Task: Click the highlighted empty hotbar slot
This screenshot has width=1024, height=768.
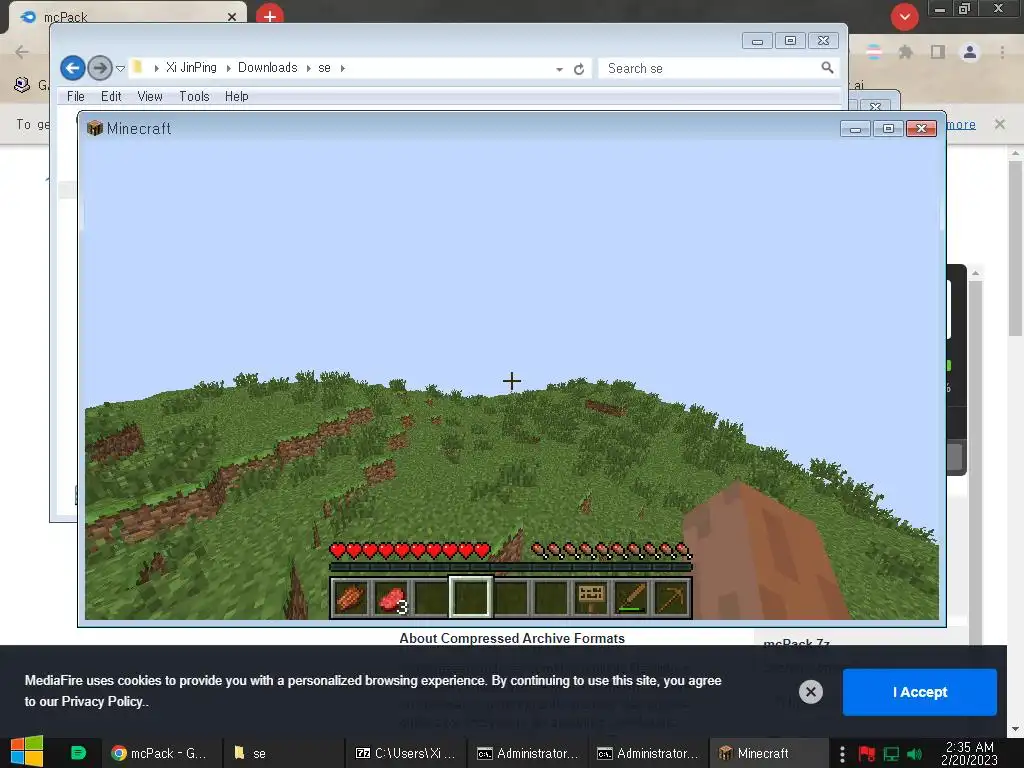Action: [x=471, y=598]
